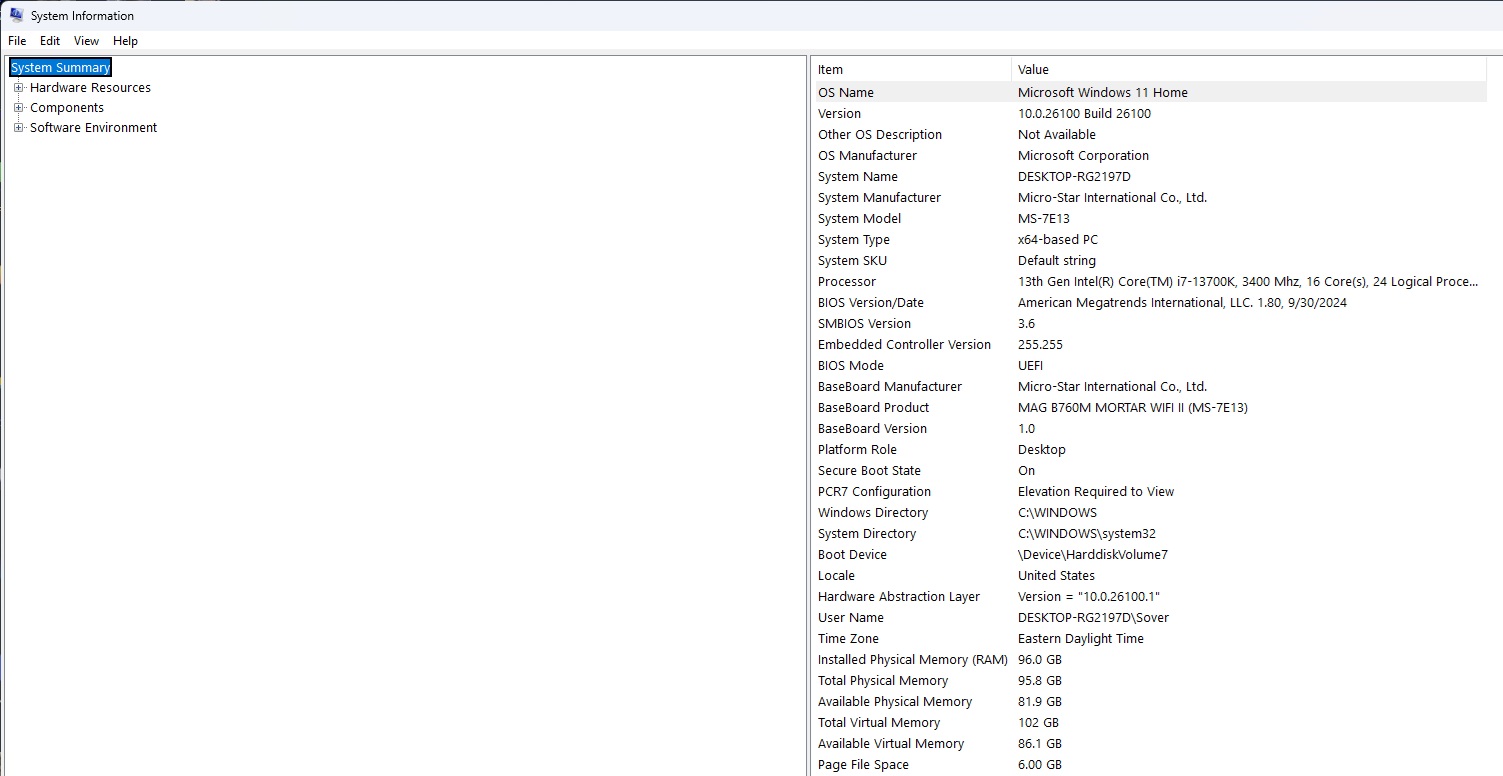Select the Processor item
Screen dimensions: 1503x776
coord(847,281)
